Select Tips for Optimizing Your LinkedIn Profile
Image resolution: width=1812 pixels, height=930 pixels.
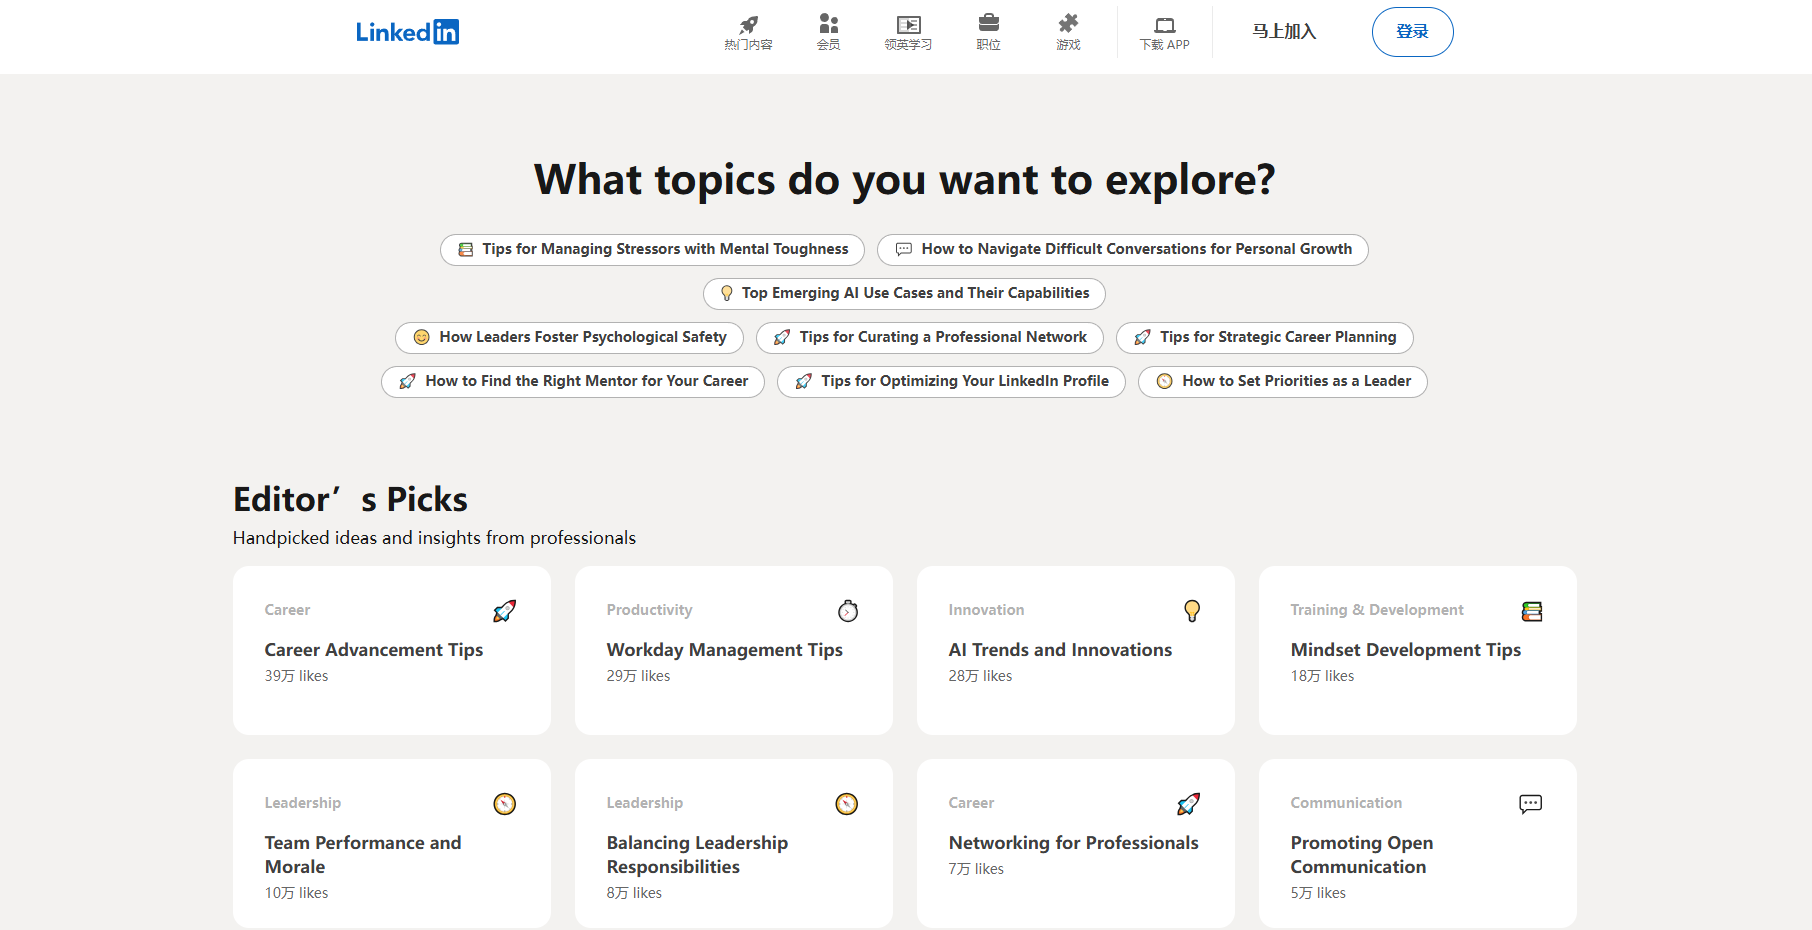951,382
